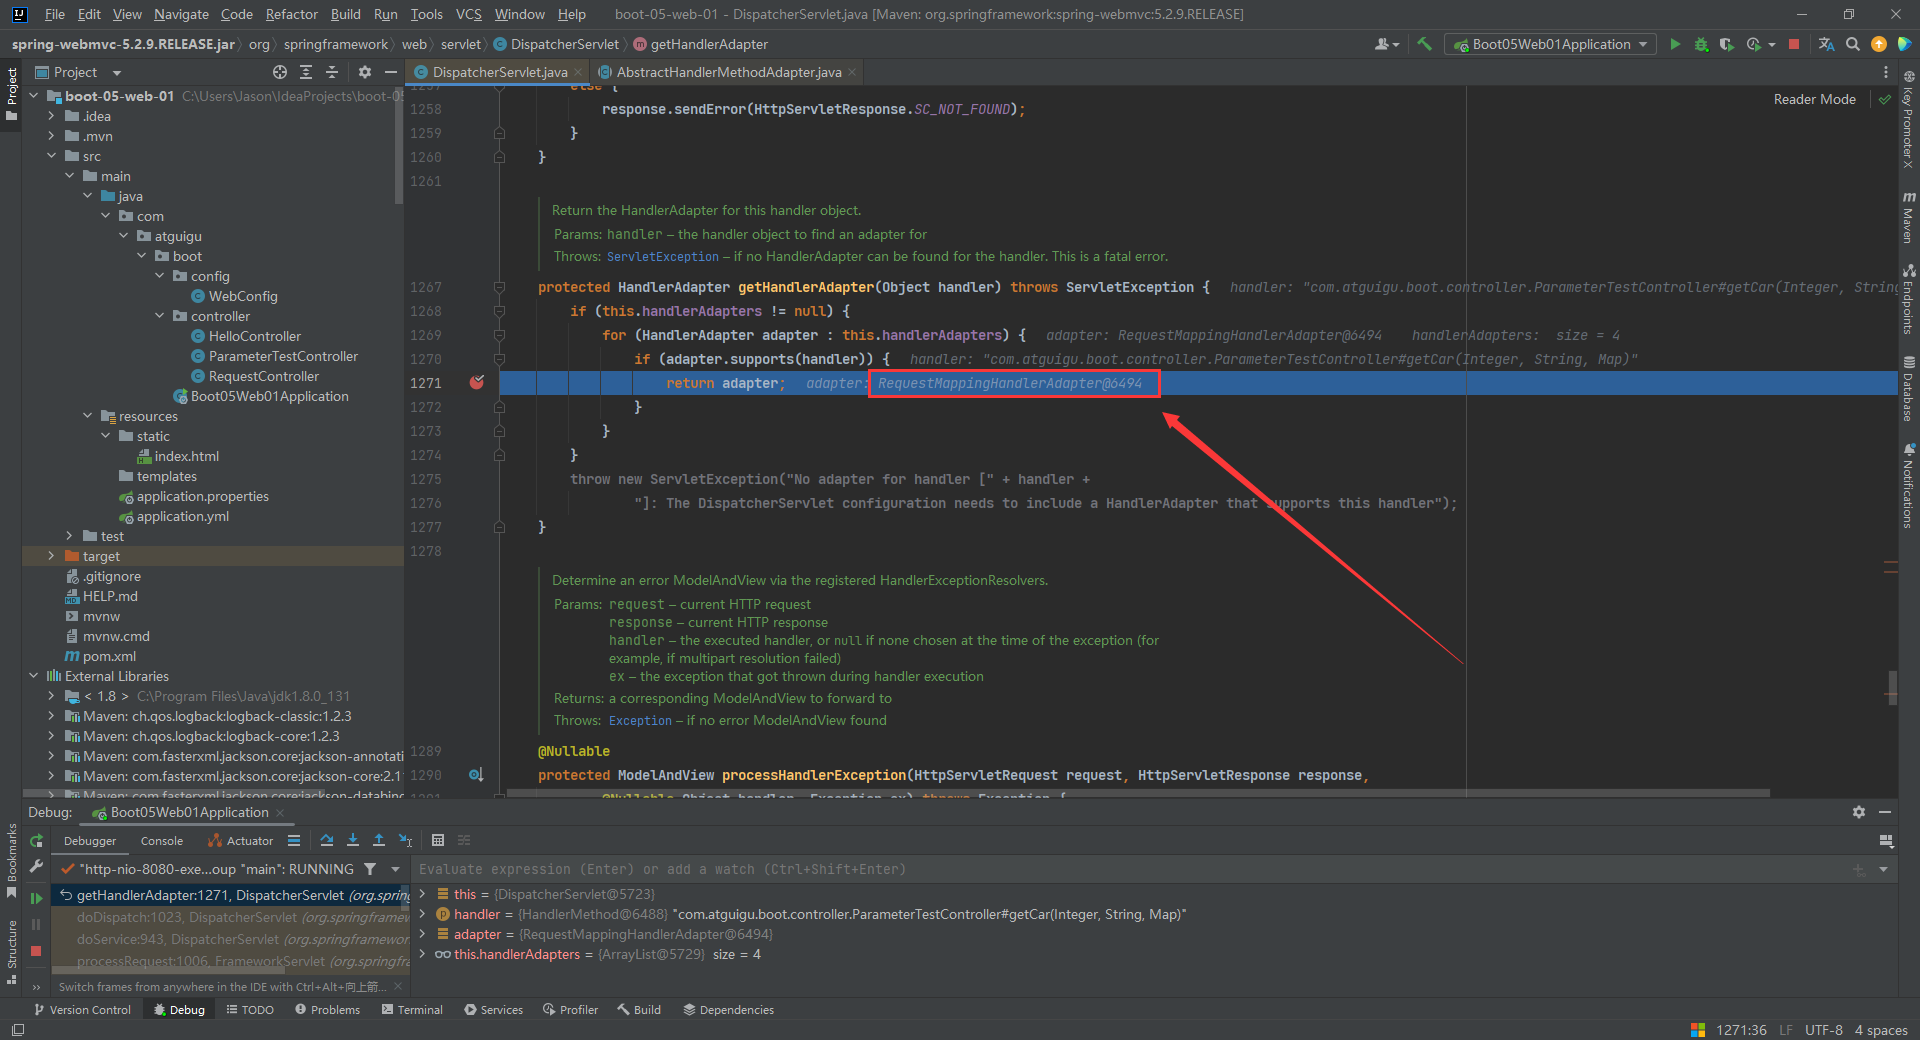This screenshot has width=1920, height=1040.
Task: Select the doDispatch:1023 stack frame
Action: pos(230,917)
